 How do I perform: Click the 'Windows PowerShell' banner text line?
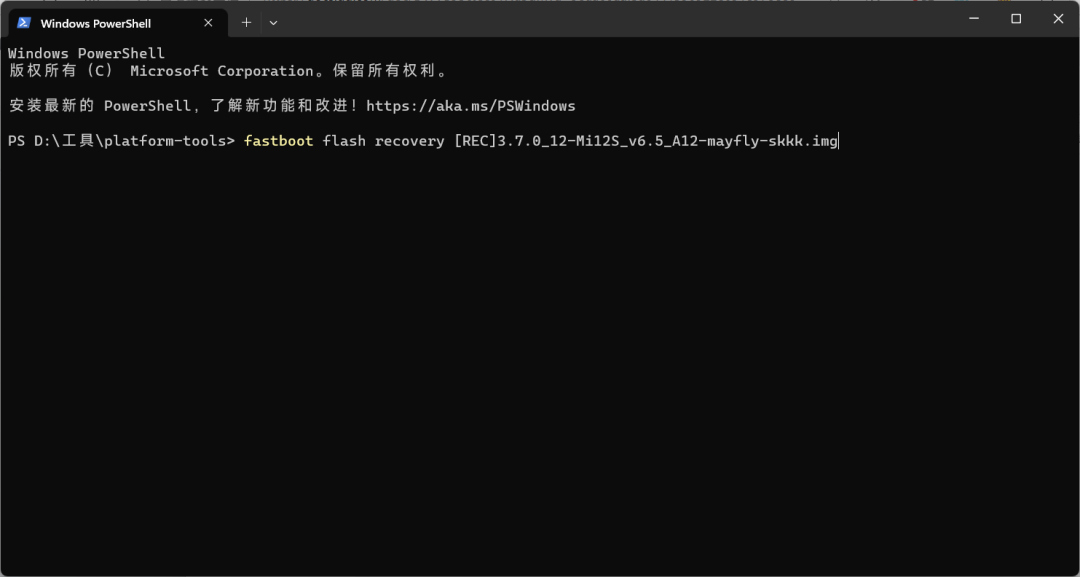coord(86,53)
